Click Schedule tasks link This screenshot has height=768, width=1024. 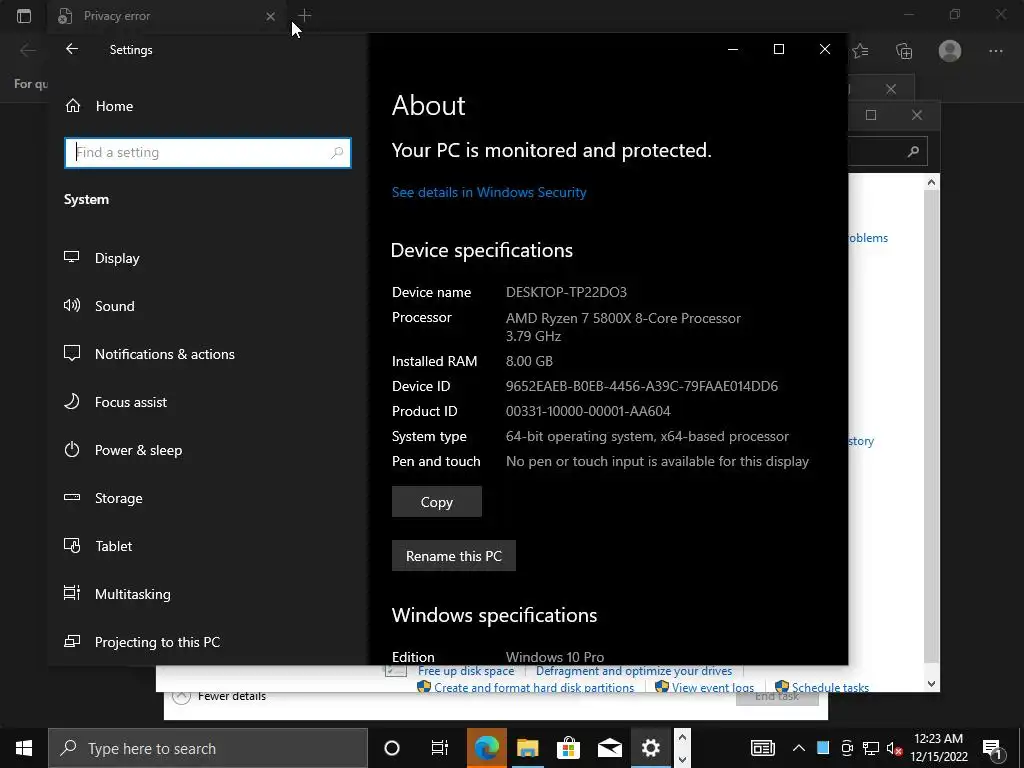tap(830, 687)
